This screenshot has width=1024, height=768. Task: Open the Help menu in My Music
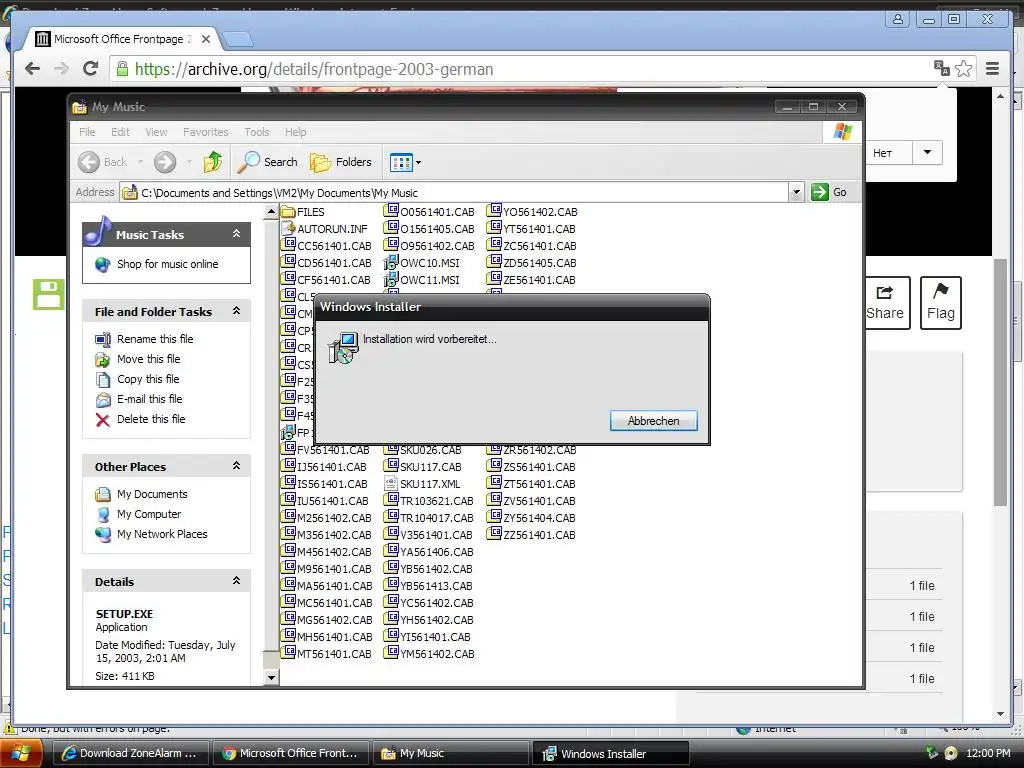pyautogui.click(x=295, y=132)
